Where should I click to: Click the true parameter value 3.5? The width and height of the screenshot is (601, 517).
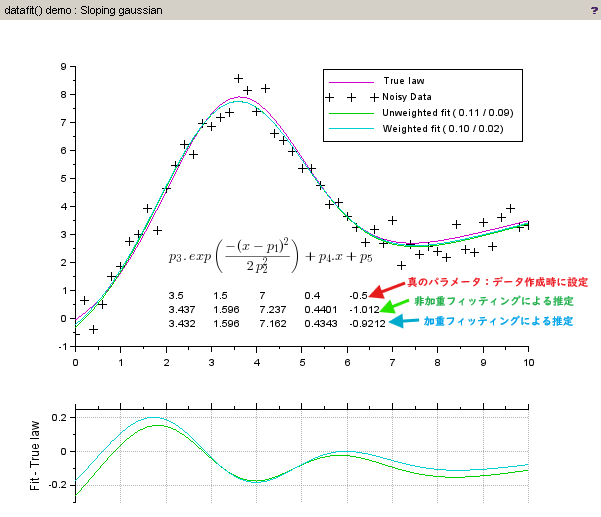pos(176,296)
